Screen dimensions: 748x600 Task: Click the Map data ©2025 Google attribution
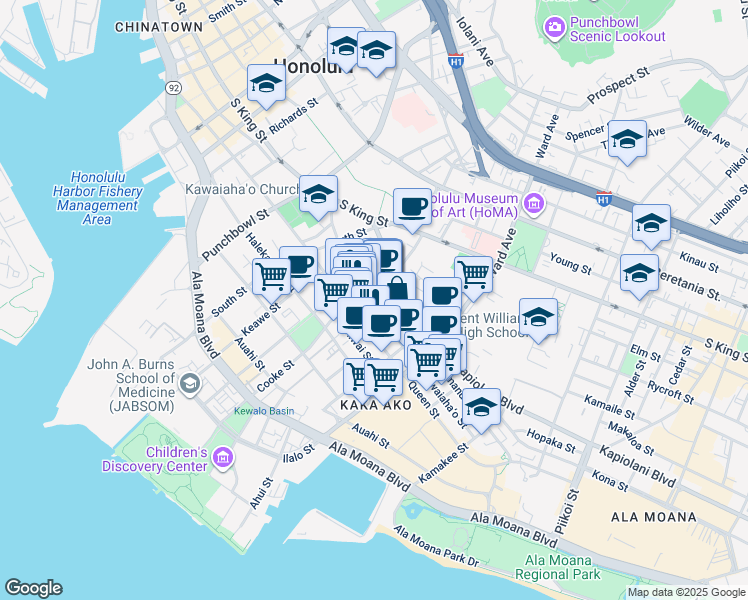685,592
